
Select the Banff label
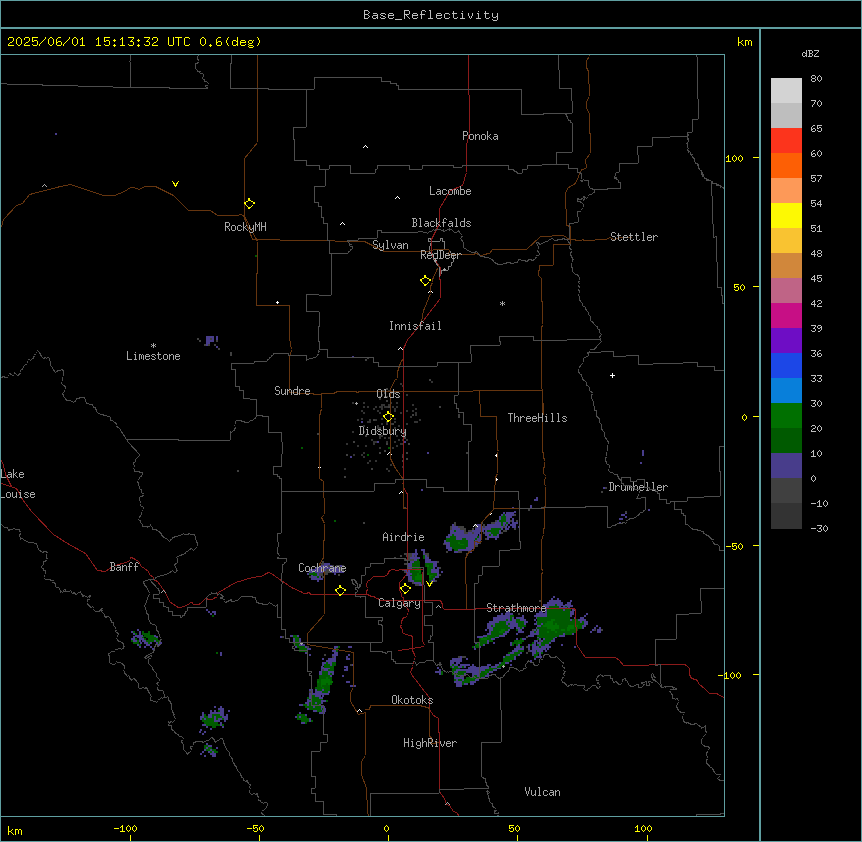tap(124, 567)
